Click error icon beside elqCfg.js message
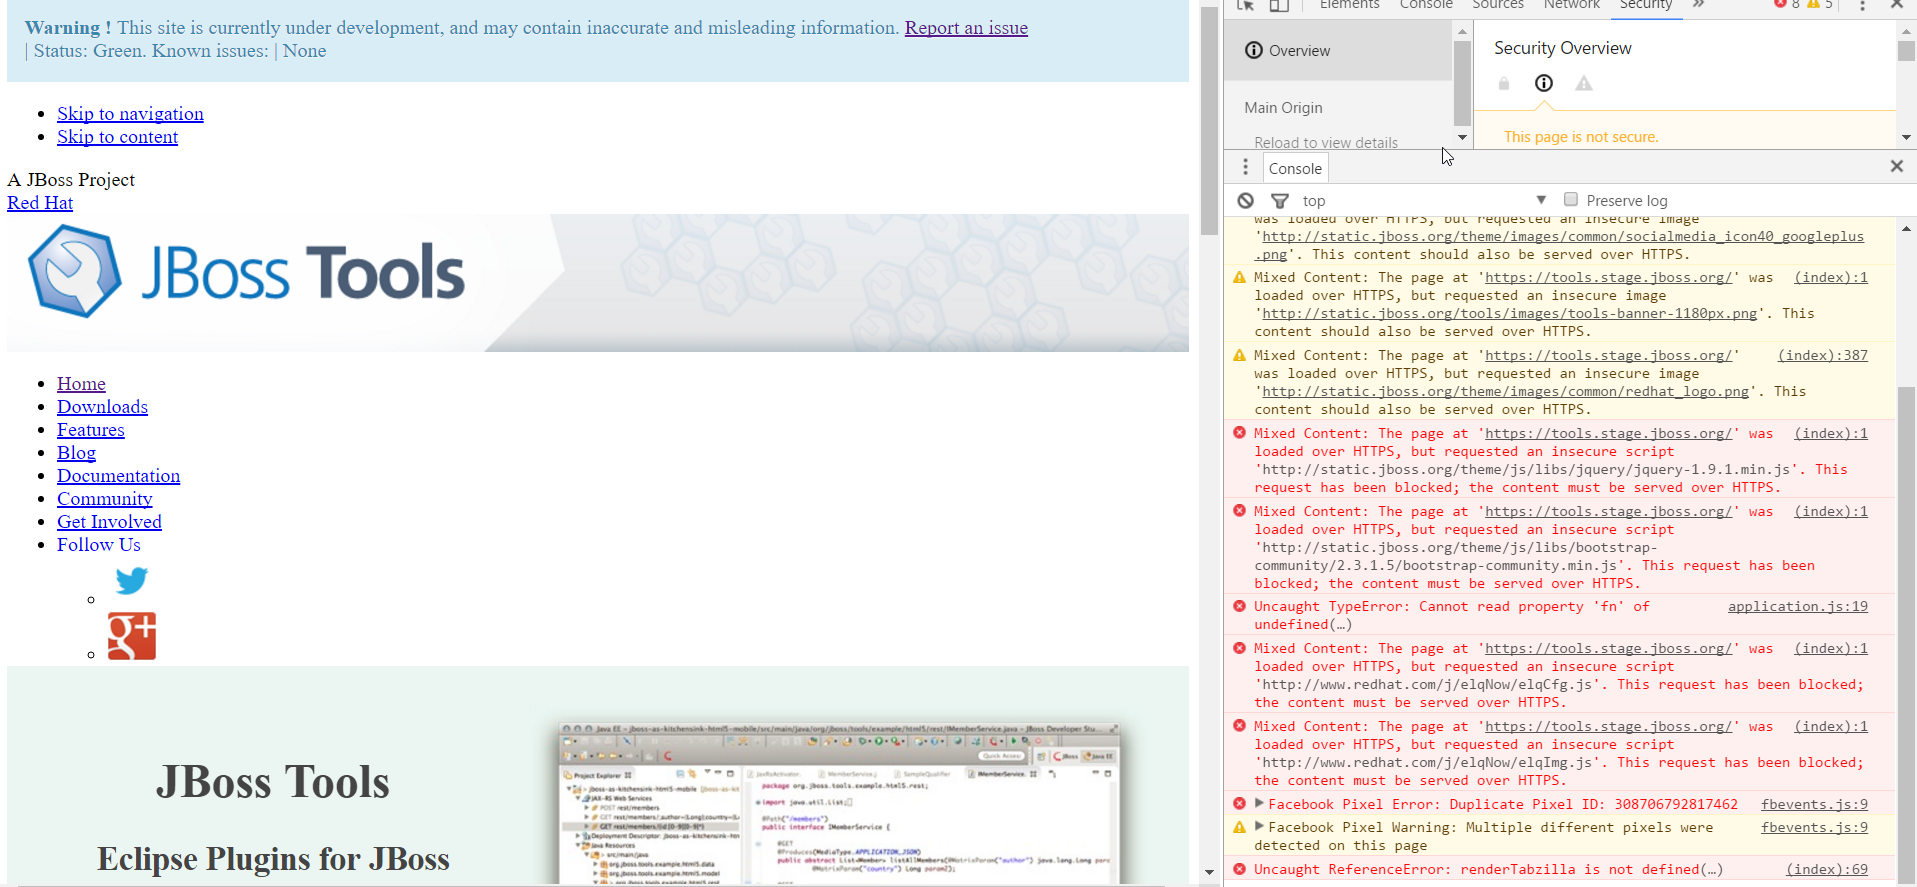This screenshot has height=887, width=1917. tap(1240, 648)
